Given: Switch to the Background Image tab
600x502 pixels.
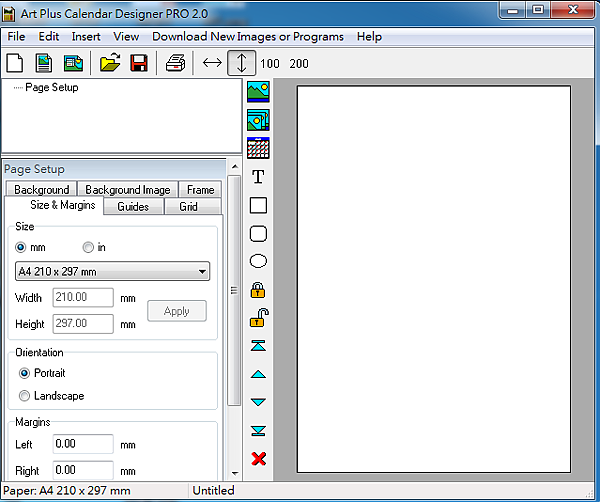Looking at the screenshot, I should (x=128, y=190).
